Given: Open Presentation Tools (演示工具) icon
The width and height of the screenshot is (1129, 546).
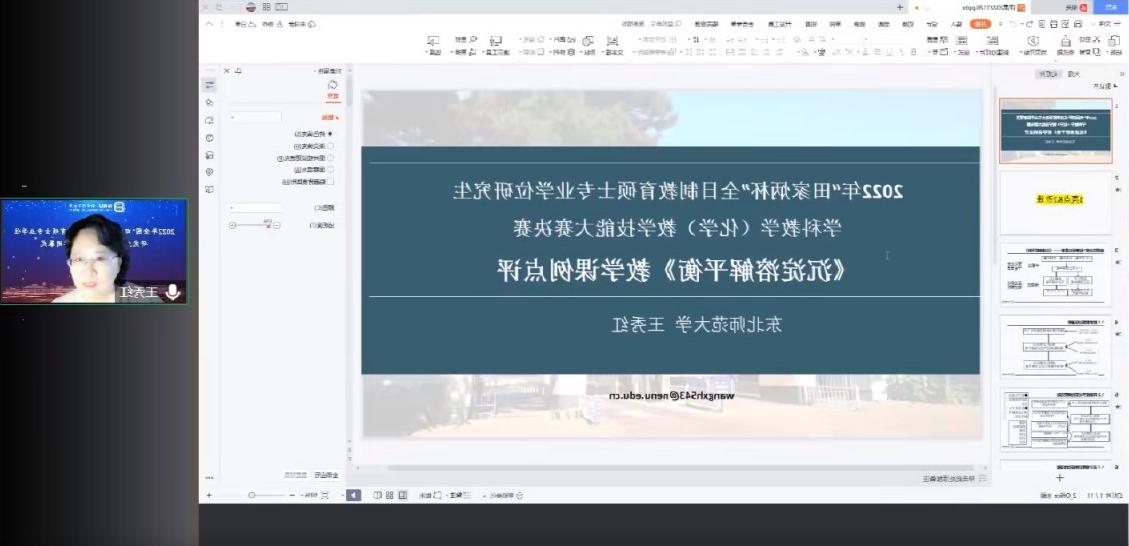Looking at the screenshot, I should [495, 41].
